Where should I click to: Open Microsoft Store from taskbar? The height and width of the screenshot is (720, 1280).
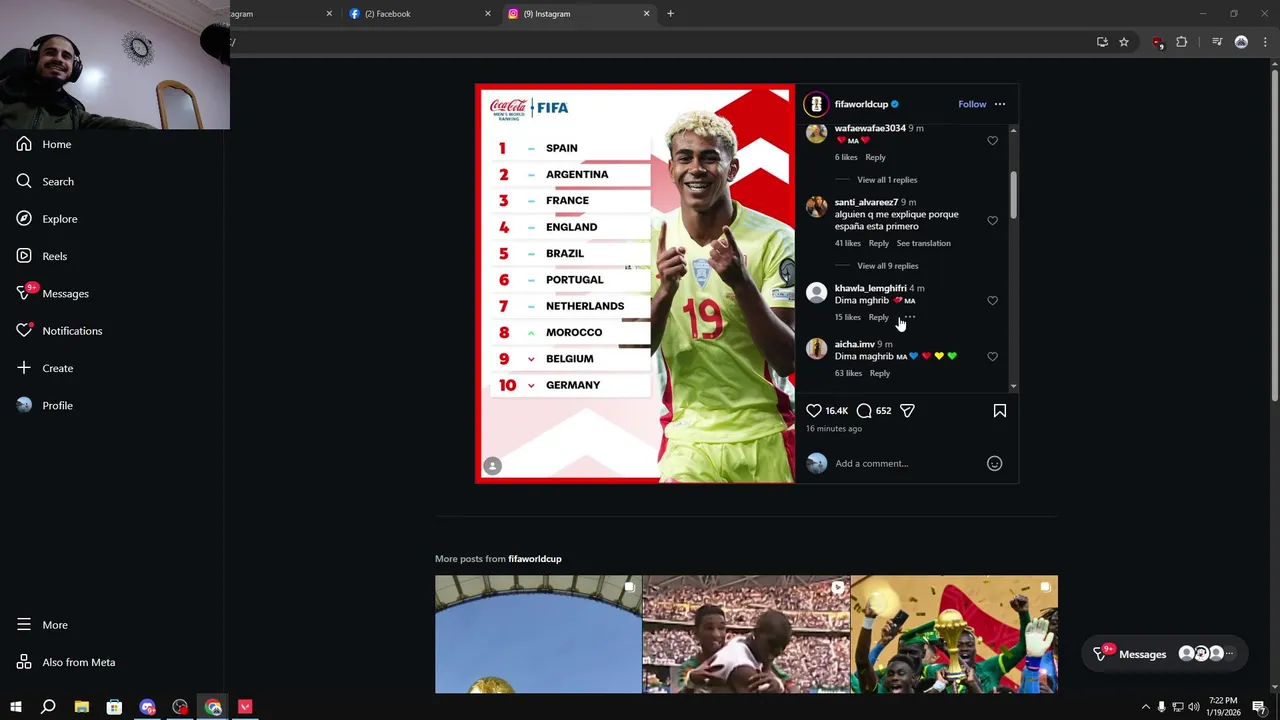(x=114, y=707)
